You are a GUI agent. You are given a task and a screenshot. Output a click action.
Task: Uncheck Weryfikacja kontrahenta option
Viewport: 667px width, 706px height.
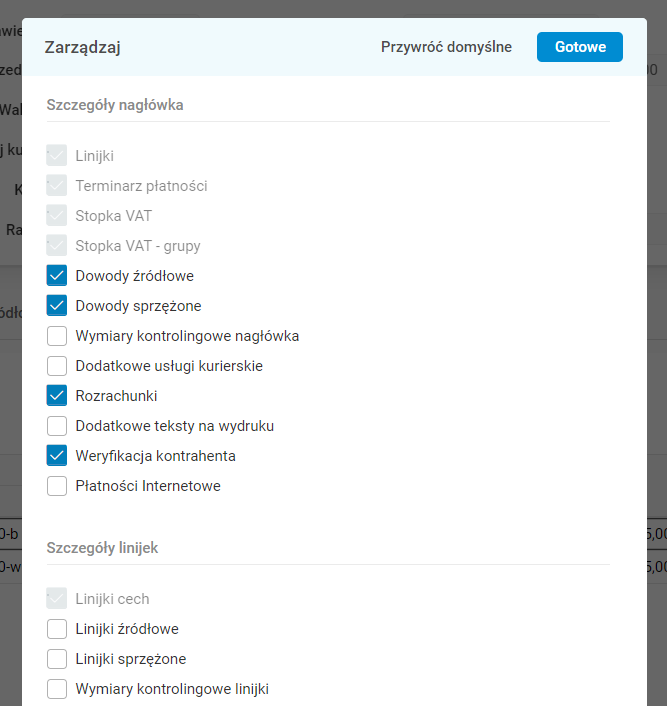tap(57, 456)
